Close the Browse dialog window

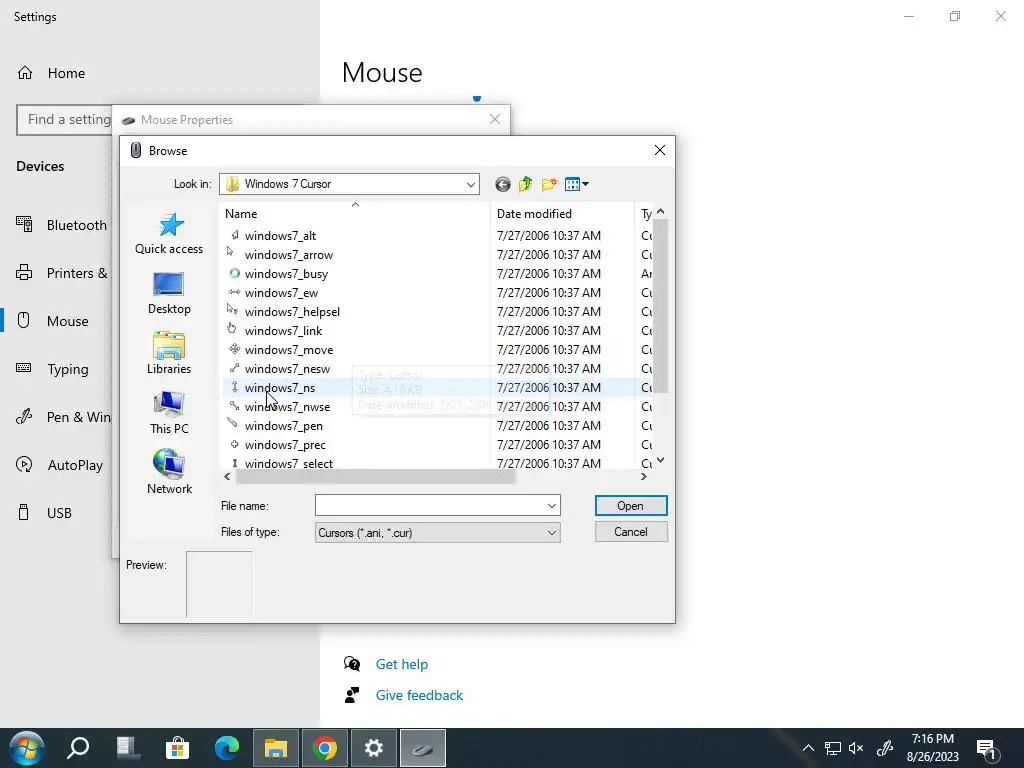pos(660,150)
